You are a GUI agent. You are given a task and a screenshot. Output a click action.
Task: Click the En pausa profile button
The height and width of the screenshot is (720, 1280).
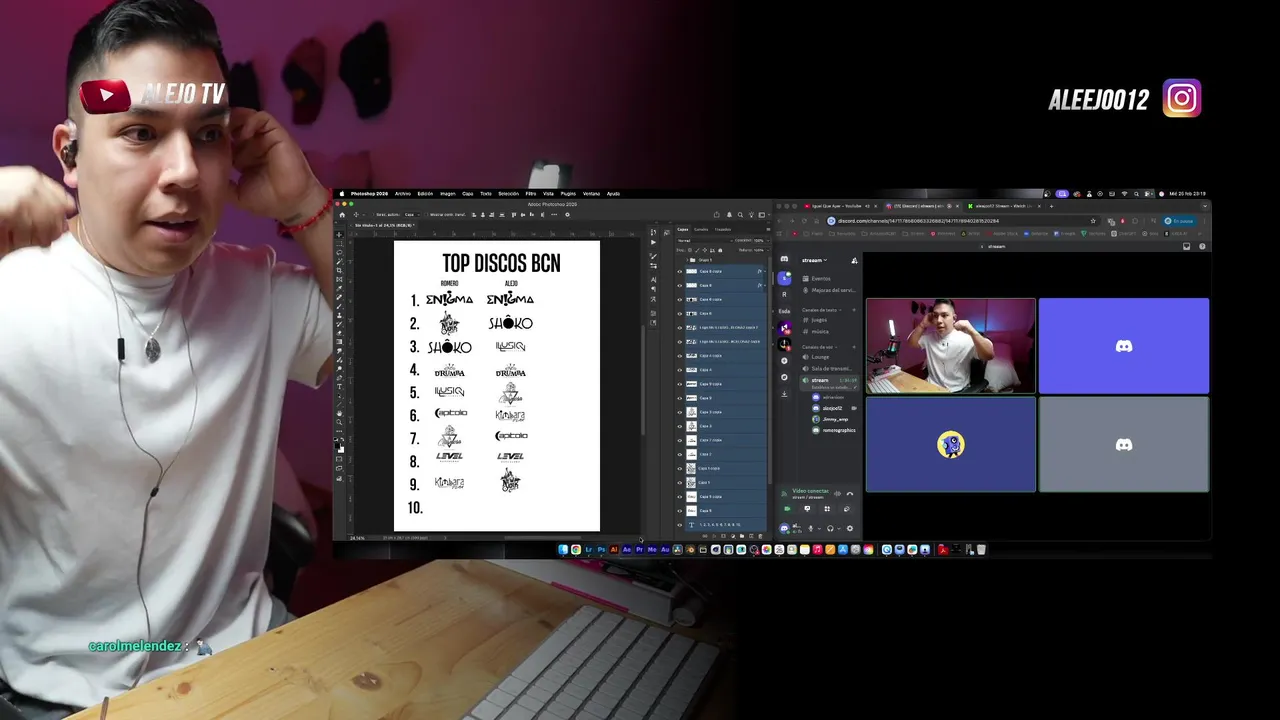(1179, 221)
